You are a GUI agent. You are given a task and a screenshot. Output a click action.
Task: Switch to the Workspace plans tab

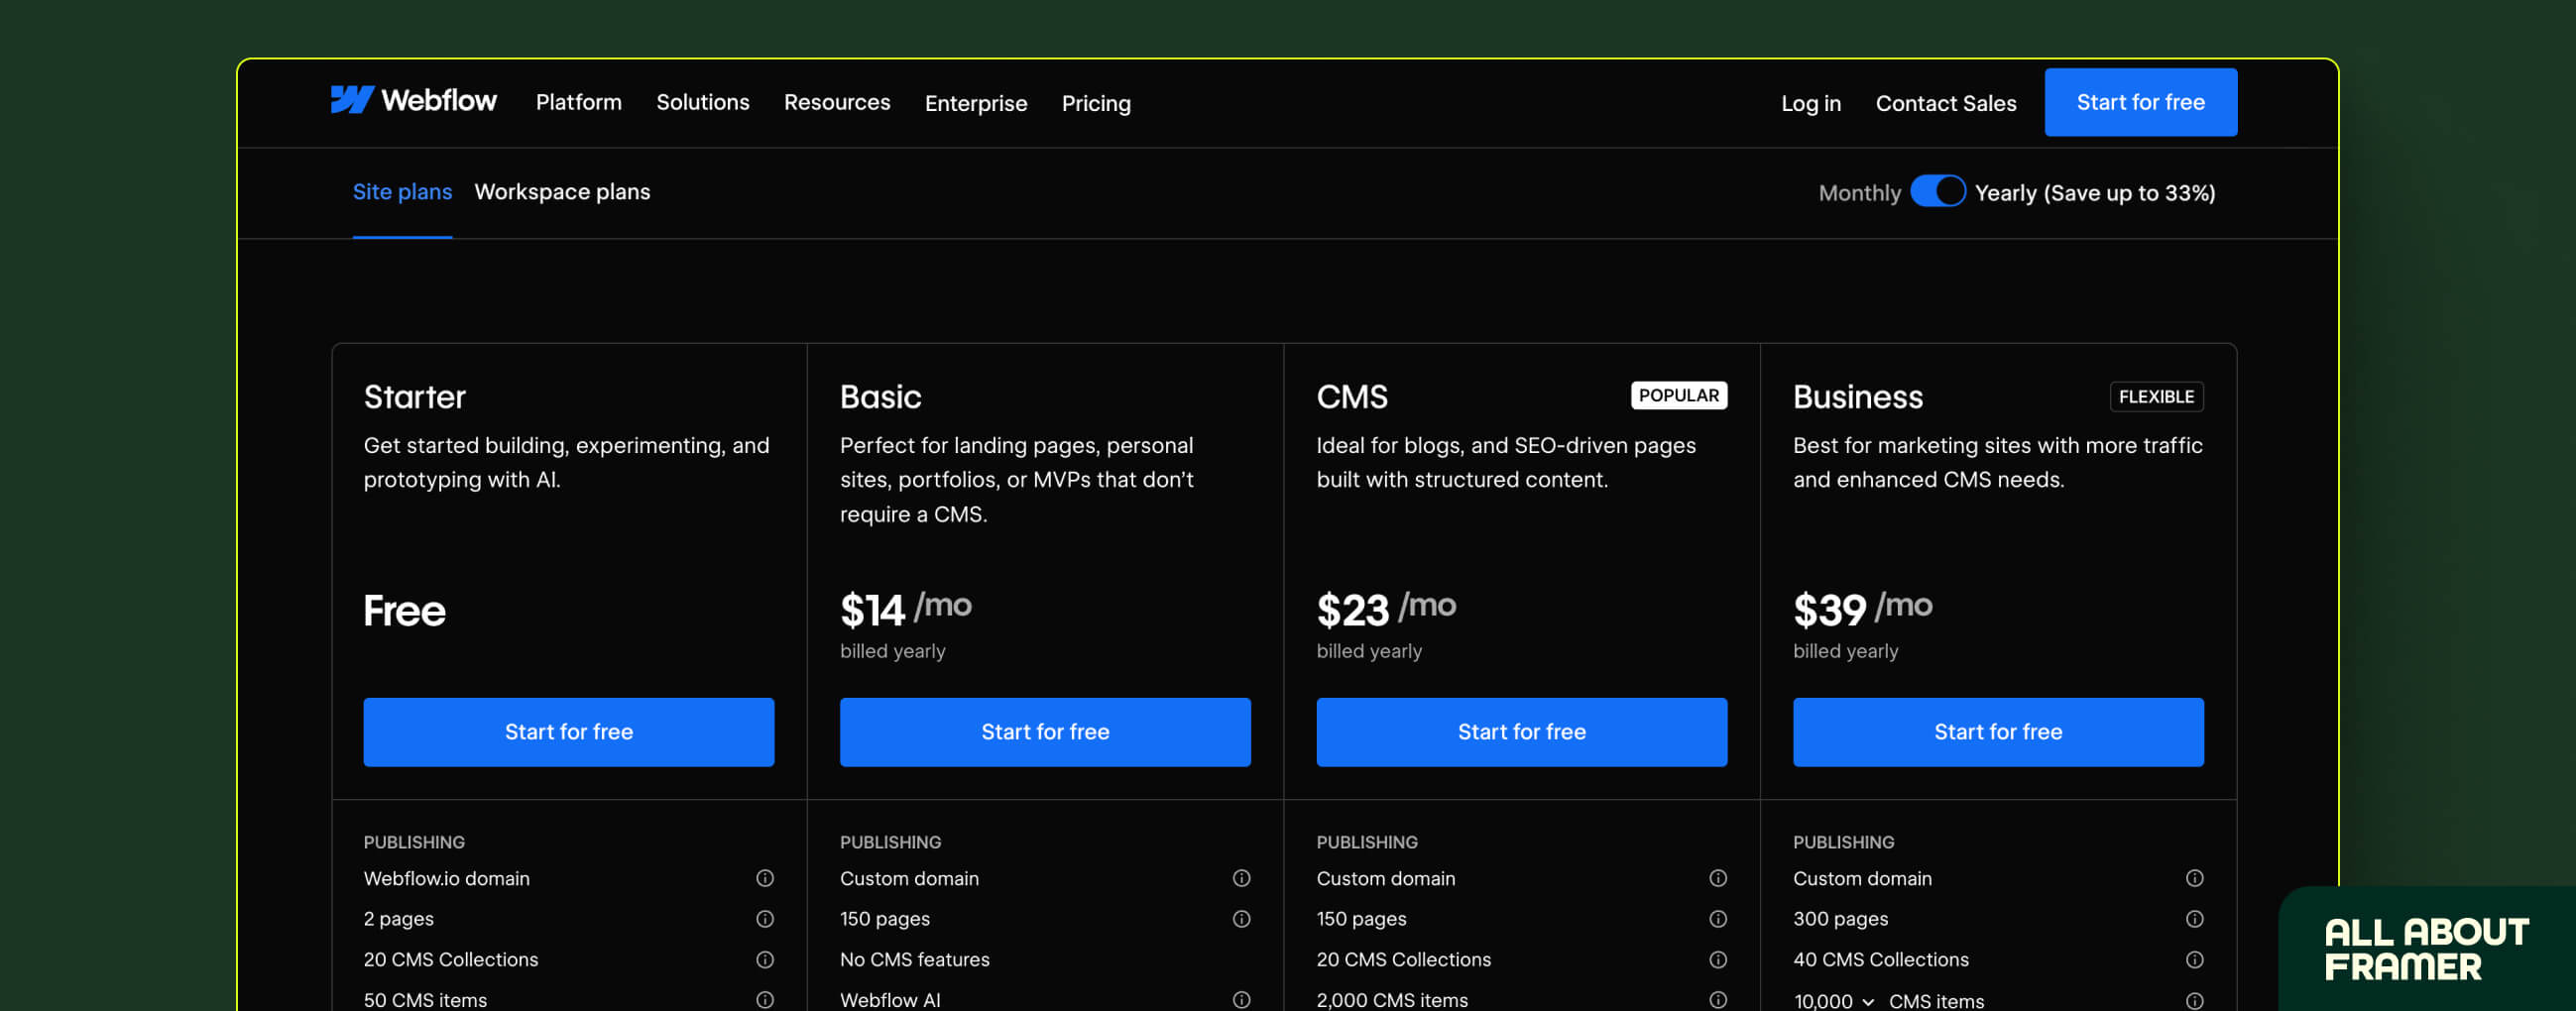point(562,191)
